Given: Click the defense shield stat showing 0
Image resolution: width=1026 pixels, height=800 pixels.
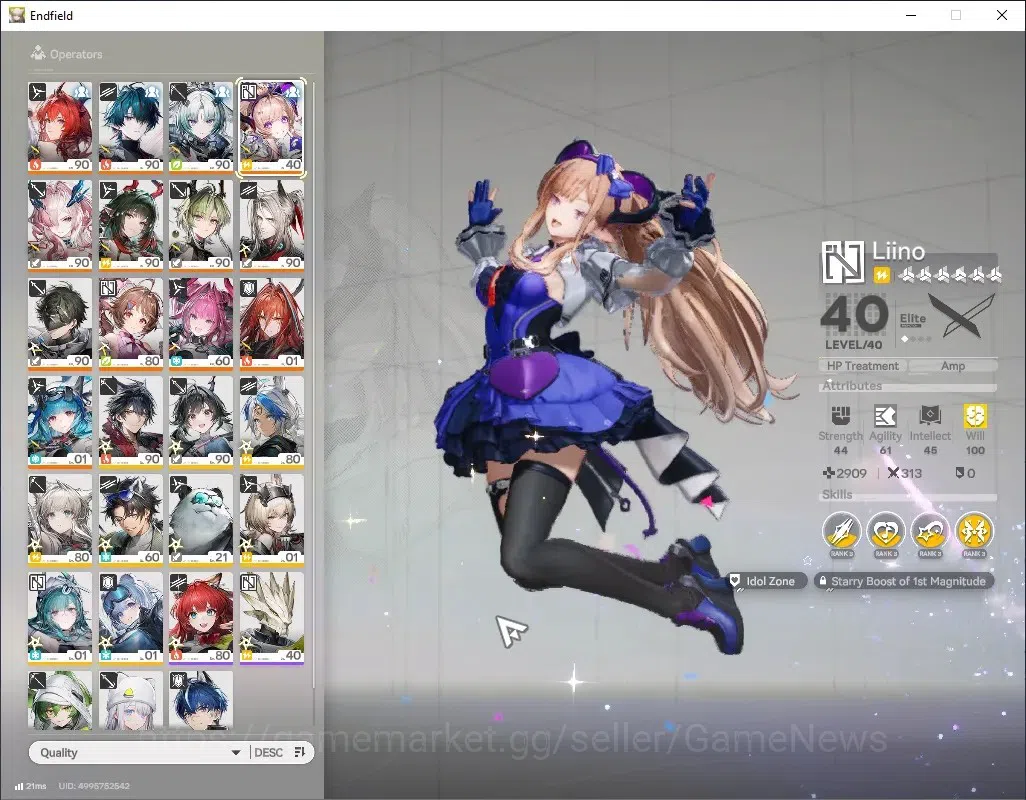Looking at the screenshot, I should coord(965,473).
